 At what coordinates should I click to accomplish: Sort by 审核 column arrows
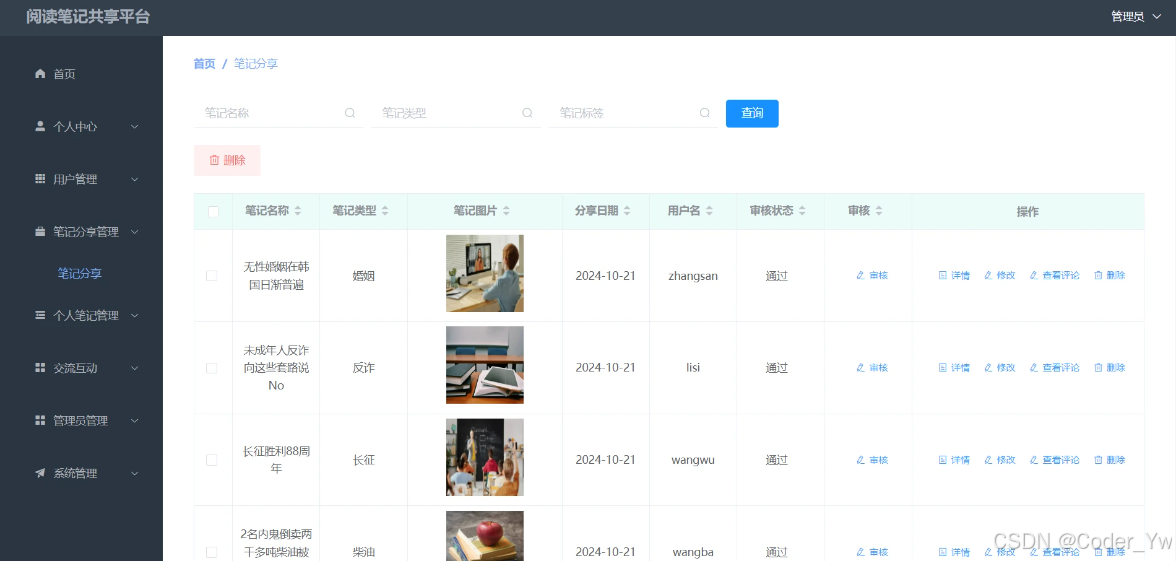tap(878, 212)
